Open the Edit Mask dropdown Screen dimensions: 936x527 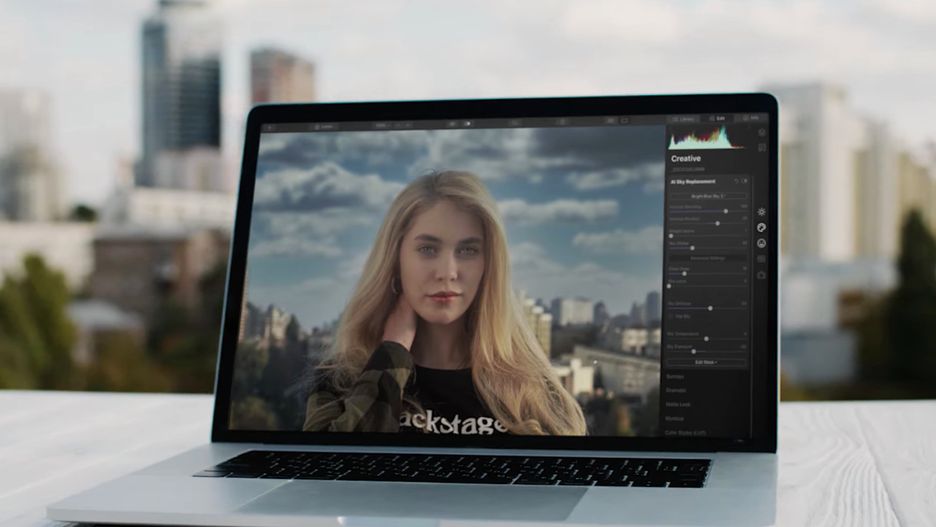(706, 362)
